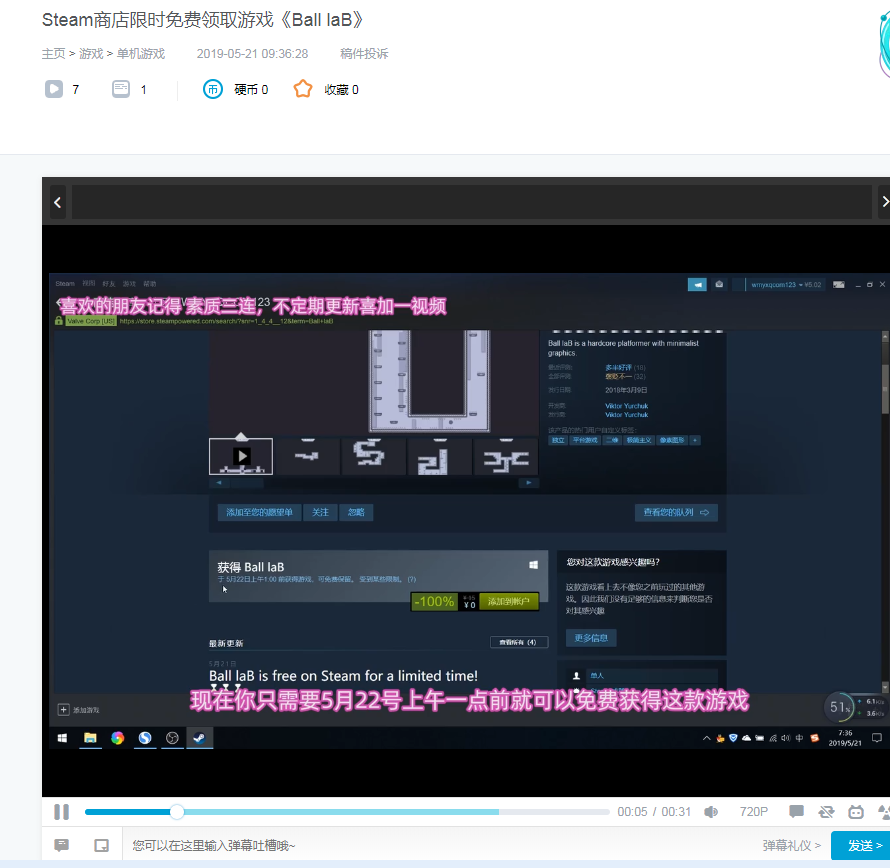Toggle the loop playback icon
This screenshot has width=890, height=868.
[826, 812]
